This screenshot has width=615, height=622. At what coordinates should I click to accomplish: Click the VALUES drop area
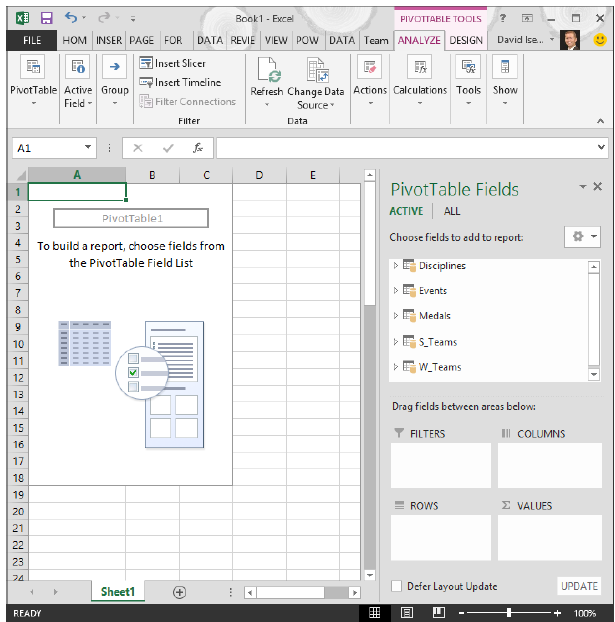pos(550,538)
